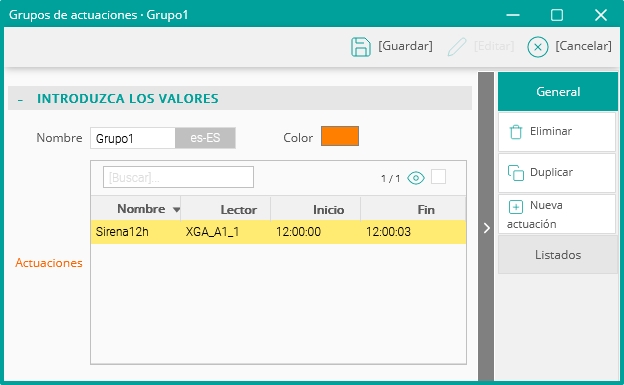Tick the checkbox next to the eye icon
The height and width of the screenshot is (385, 624).
click(x=438, y=177)
